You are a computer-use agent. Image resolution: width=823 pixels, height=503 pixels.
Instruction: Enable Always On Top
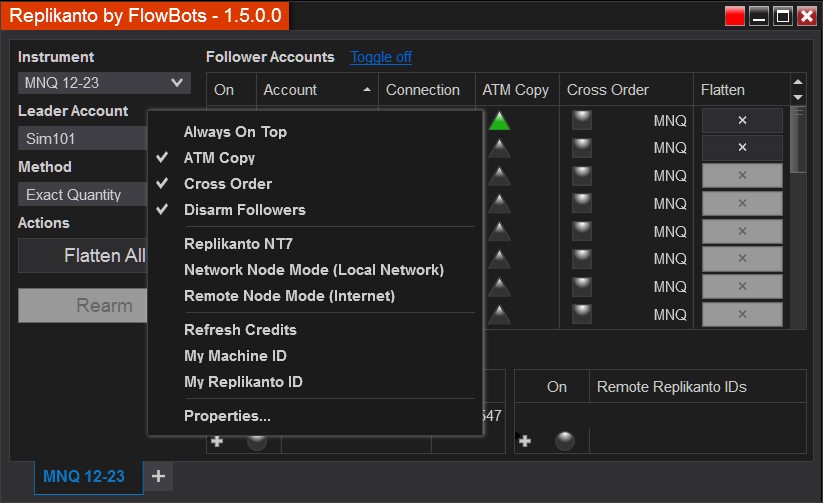pos(235,132)
